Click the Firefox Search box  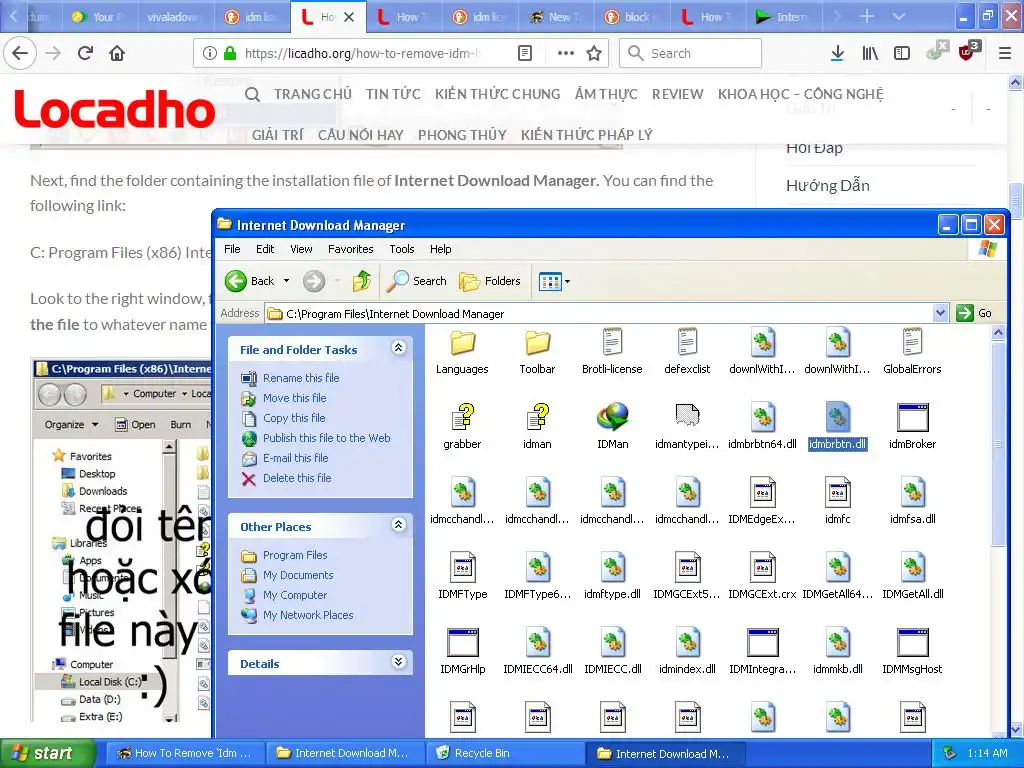pyautogui.click(x=690, y=53)
